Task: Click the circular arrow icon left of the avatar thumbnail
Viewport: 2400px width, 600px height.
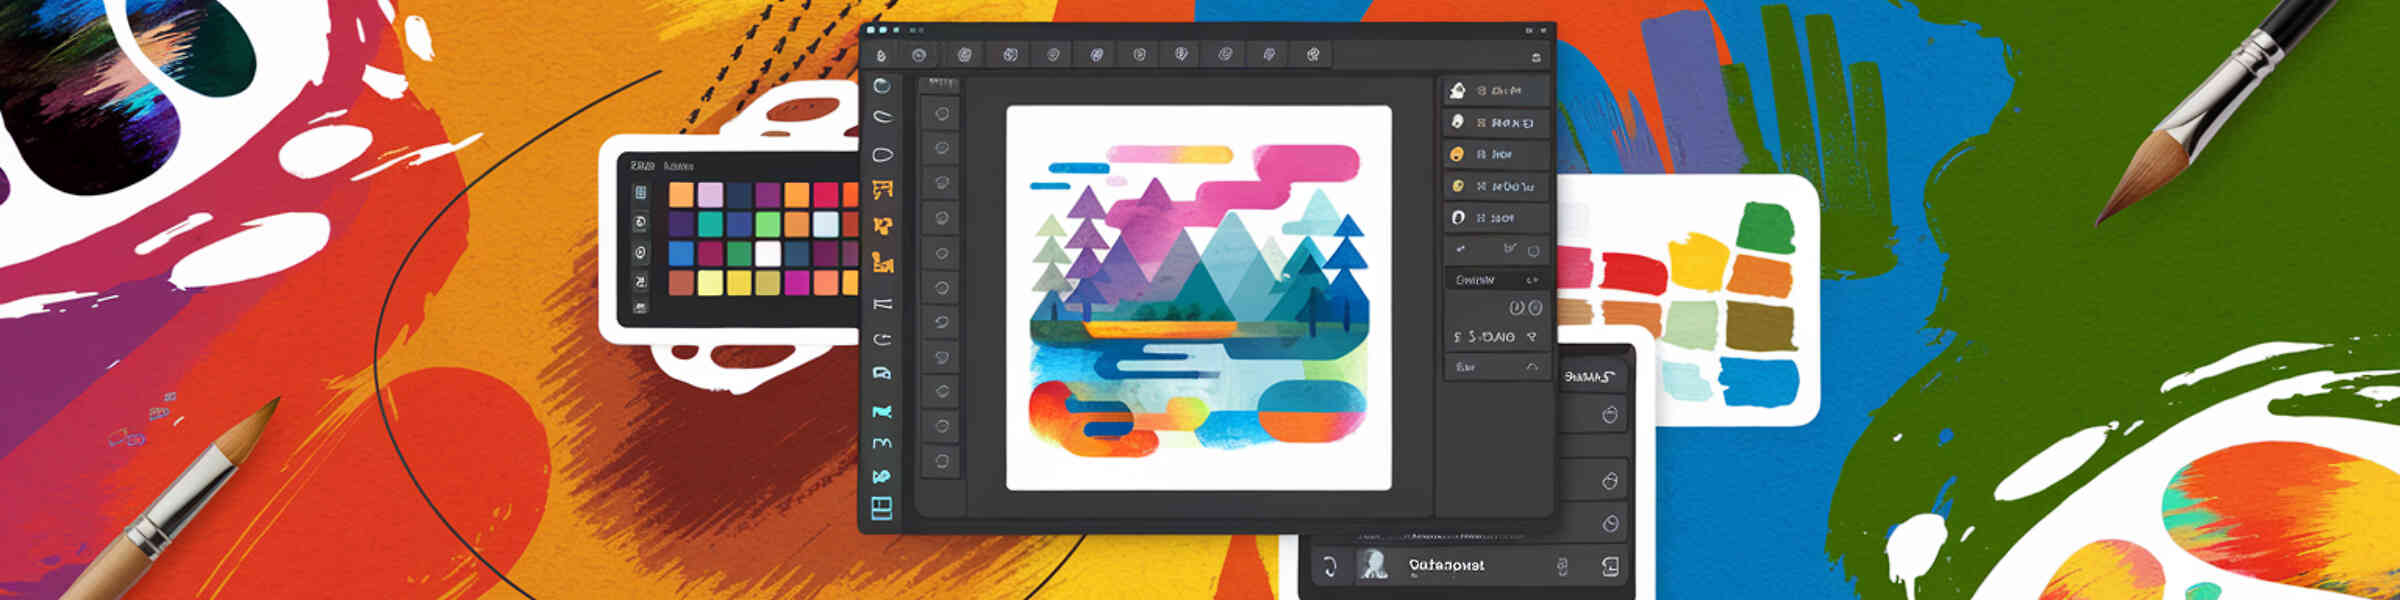Action: (x=1330, y=567)
